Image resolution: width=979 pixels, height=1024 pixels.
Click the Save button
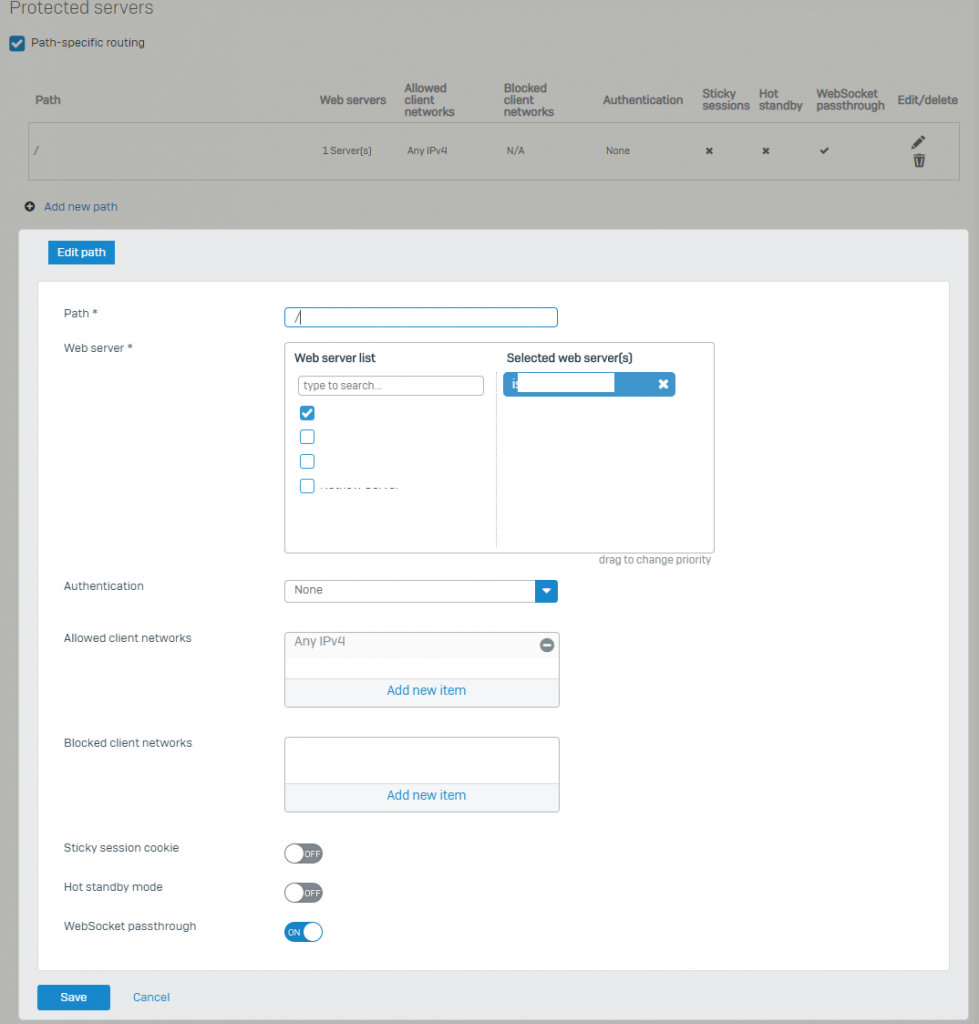tap(73, 997)
